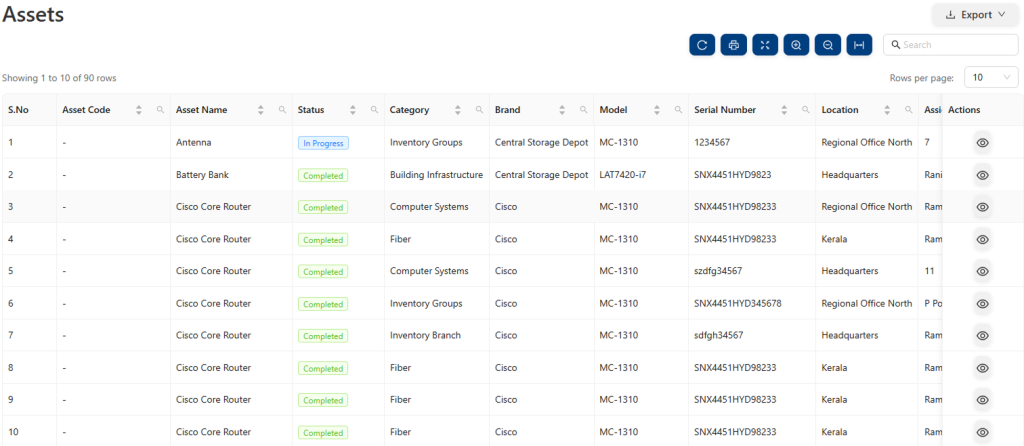
Task: Click the fit column width icon
Action: pos(859,45)
